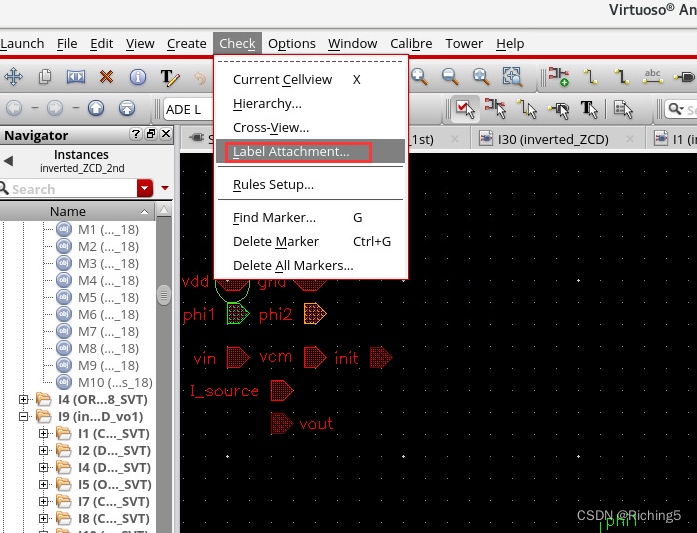Click the Move tool icon
Viewport: 697px width, 533px height.
pyautogui.click(x=14, y=77)
